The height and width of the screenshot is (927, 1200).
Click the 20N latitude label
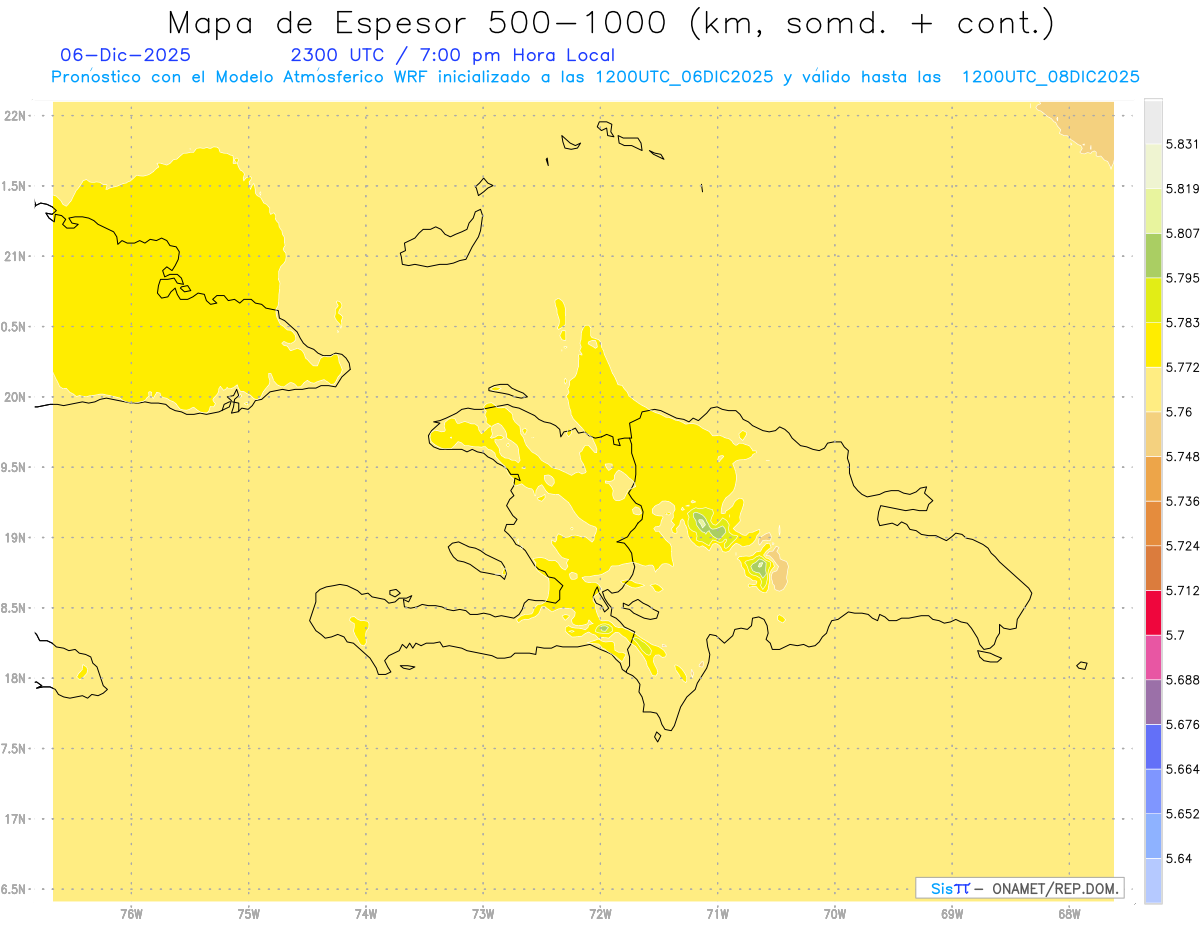15,398
